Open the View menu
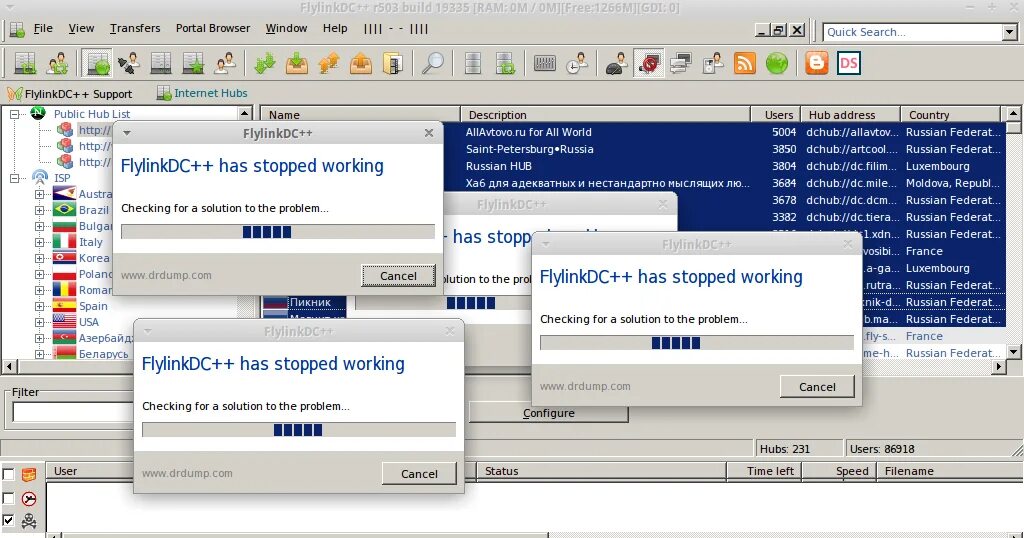 (x=82, y=28)
